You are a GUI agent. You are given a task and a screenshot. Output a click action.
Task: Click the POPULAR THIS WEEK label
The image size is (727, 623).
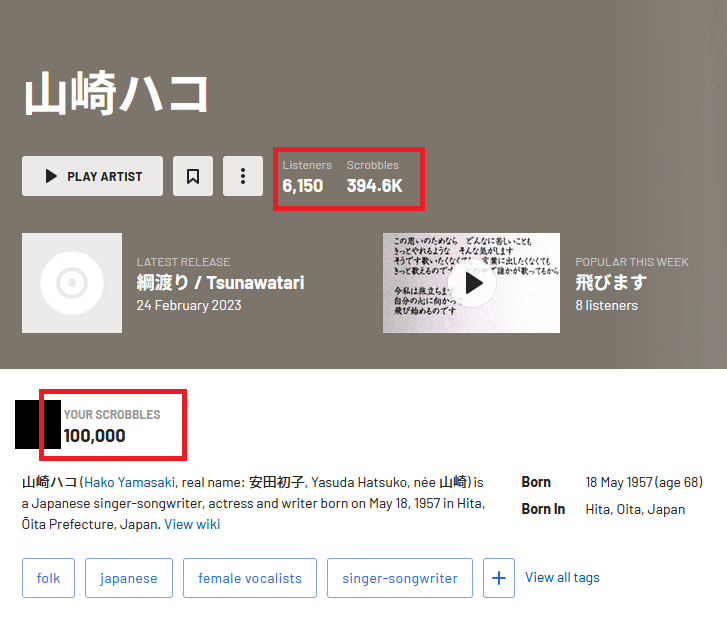(632, 262)
